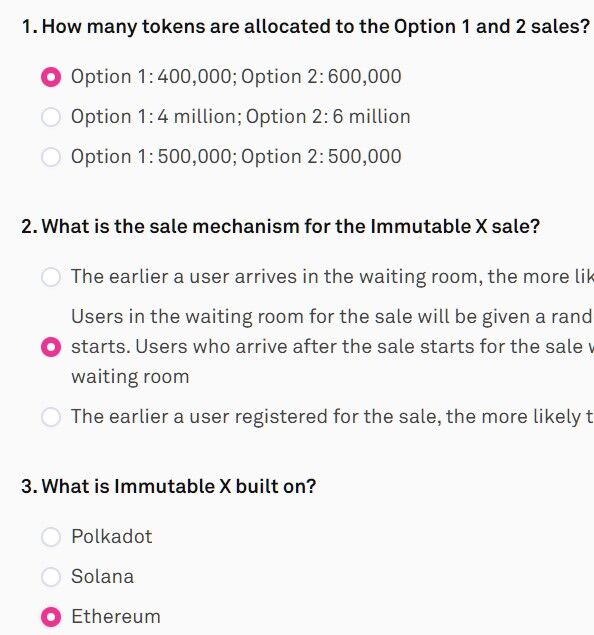This screenshot has height=635, width=594.
Task: Select radio for 'earlier a user registered' answer
Action: 51,417
